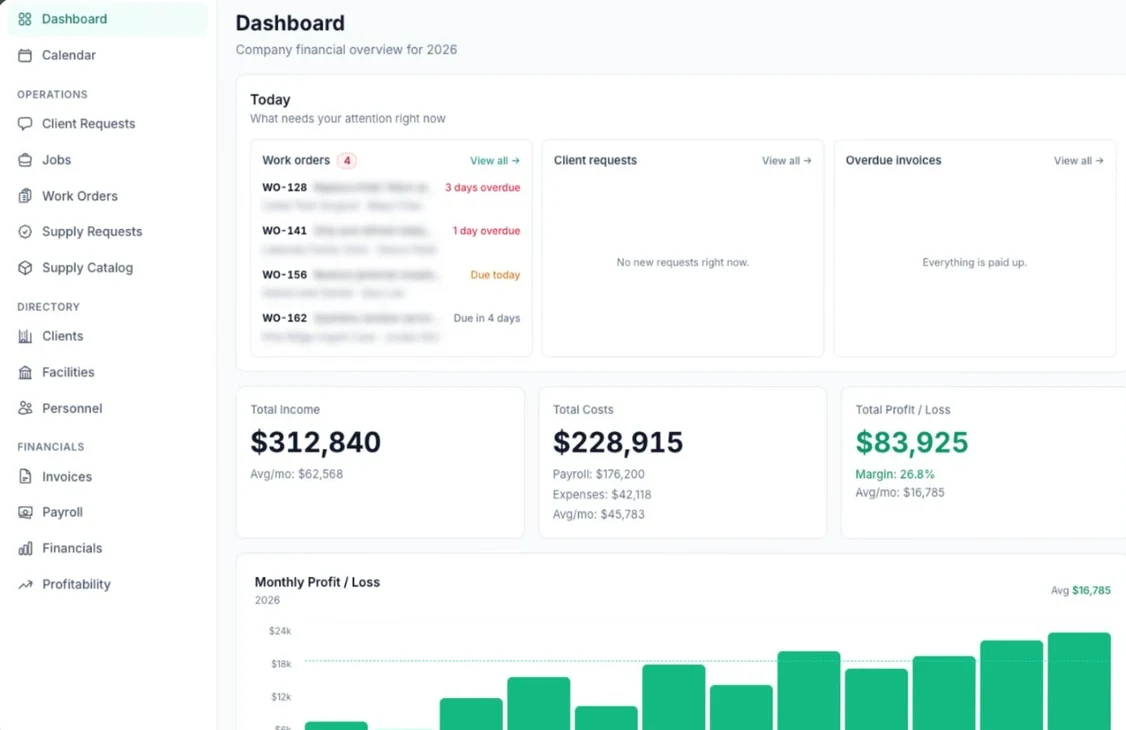Click the Client Requests speech bubble icon
Screen dimensions: 1126x730
pyautogui.click(x=25, y=123)
